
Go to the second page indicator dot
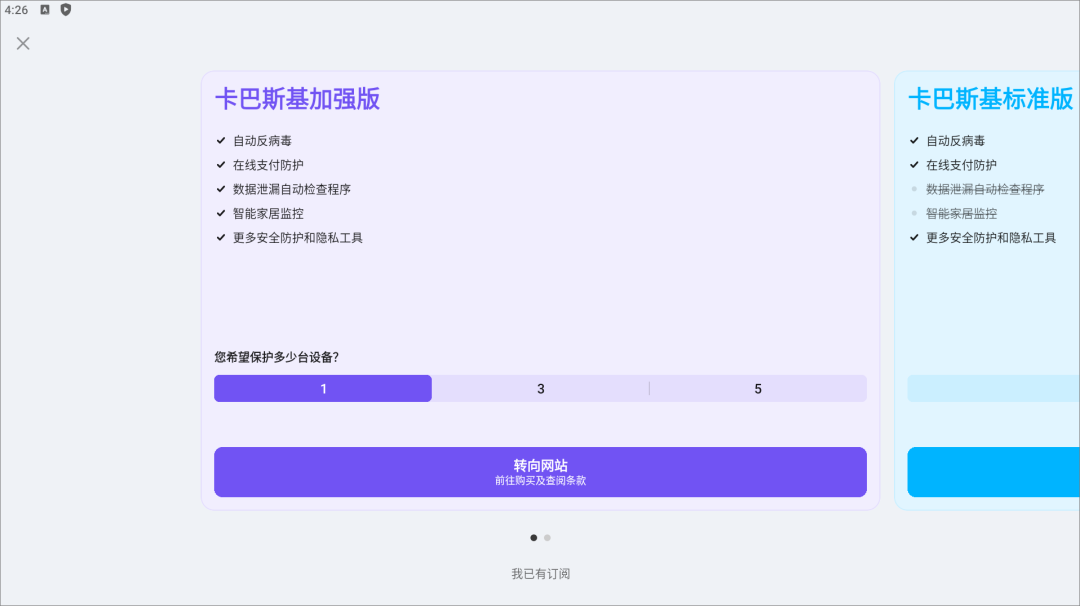548,538
